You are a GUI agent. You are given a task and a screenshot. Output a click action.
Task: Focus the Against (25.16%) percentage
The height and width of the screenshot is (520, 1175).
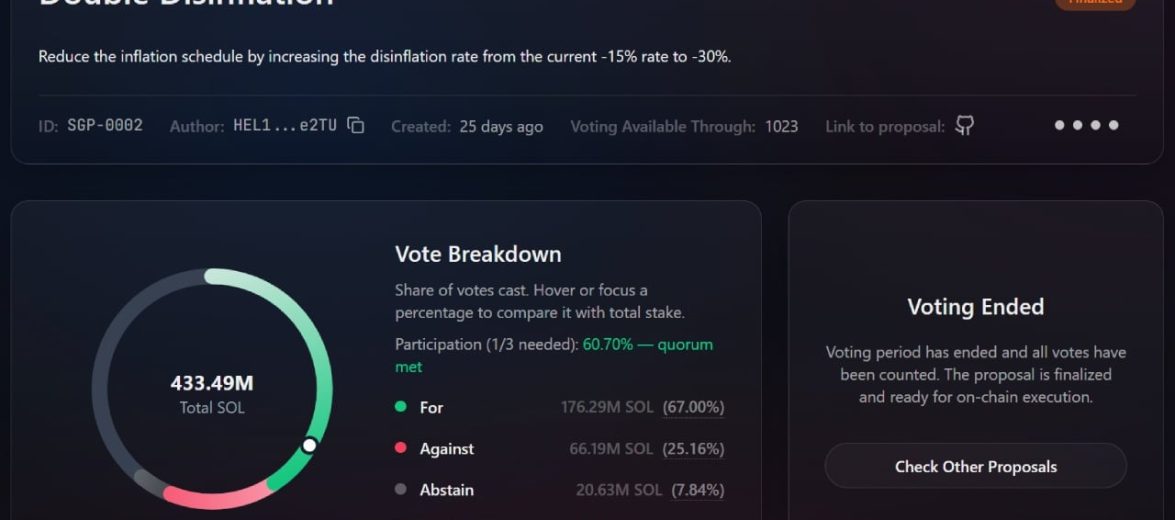pyautogui.click(x=693, y=449)
